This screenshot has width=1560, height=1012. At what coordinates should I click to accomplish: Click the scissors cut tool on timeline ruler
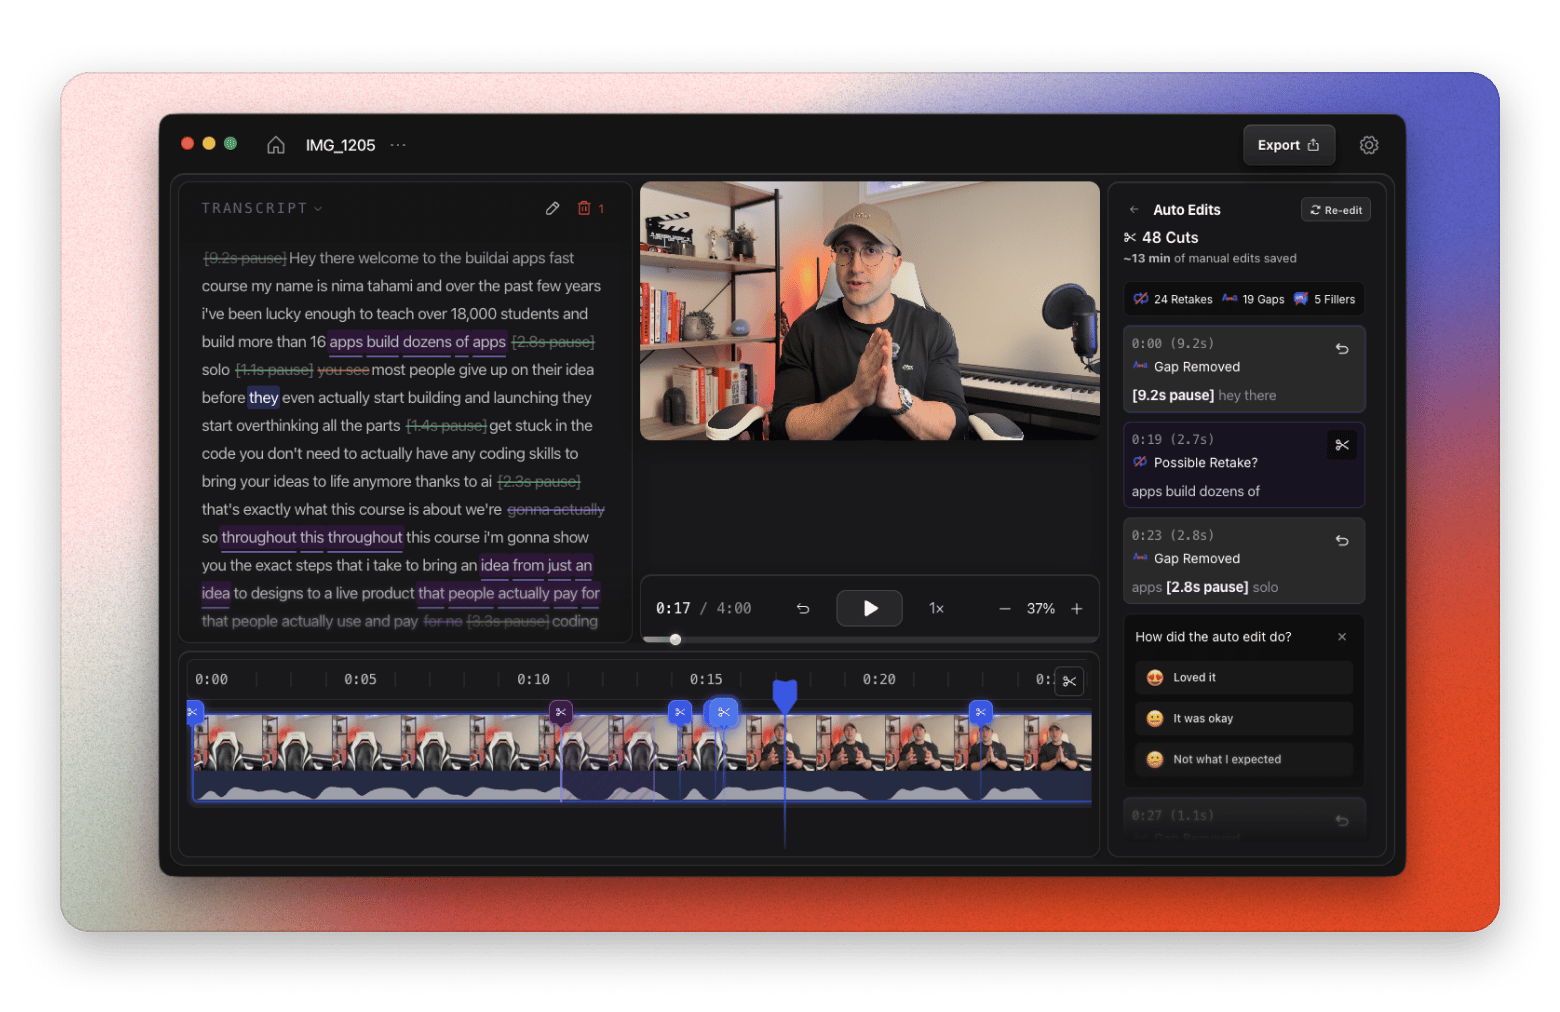tap(1069, 681)
